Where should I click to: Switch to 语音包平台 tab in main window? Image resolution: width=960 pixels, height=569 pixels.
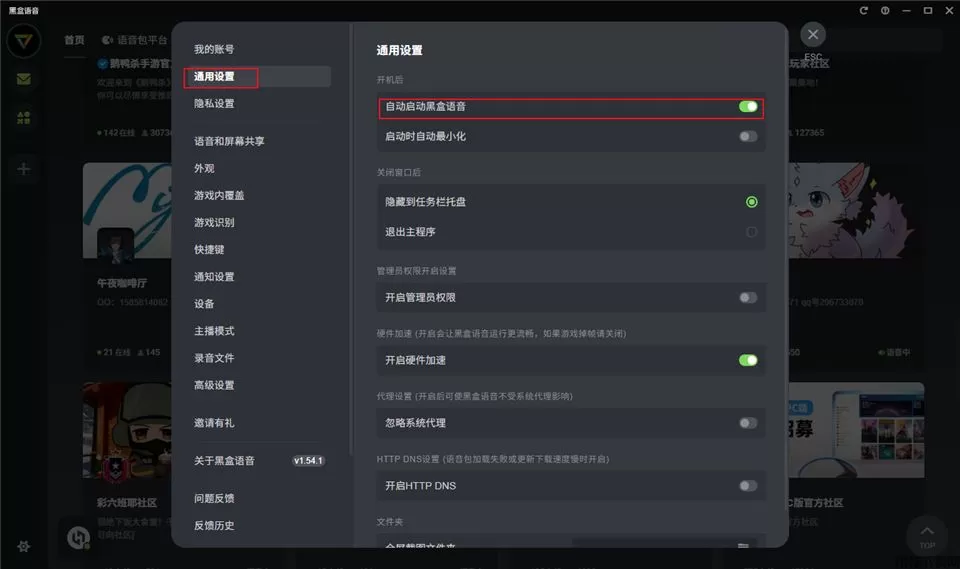tap(135, 40)
